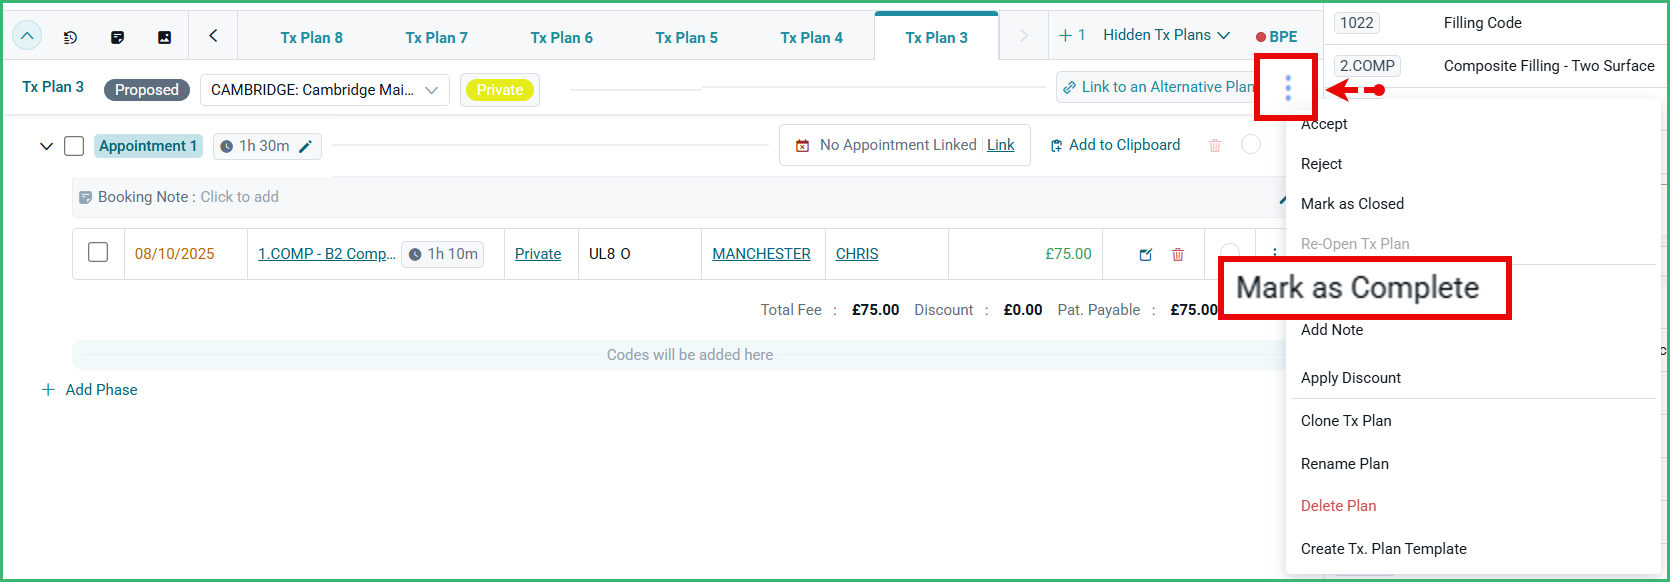Open the image gallery icon in toolbar

click(164, 37)
